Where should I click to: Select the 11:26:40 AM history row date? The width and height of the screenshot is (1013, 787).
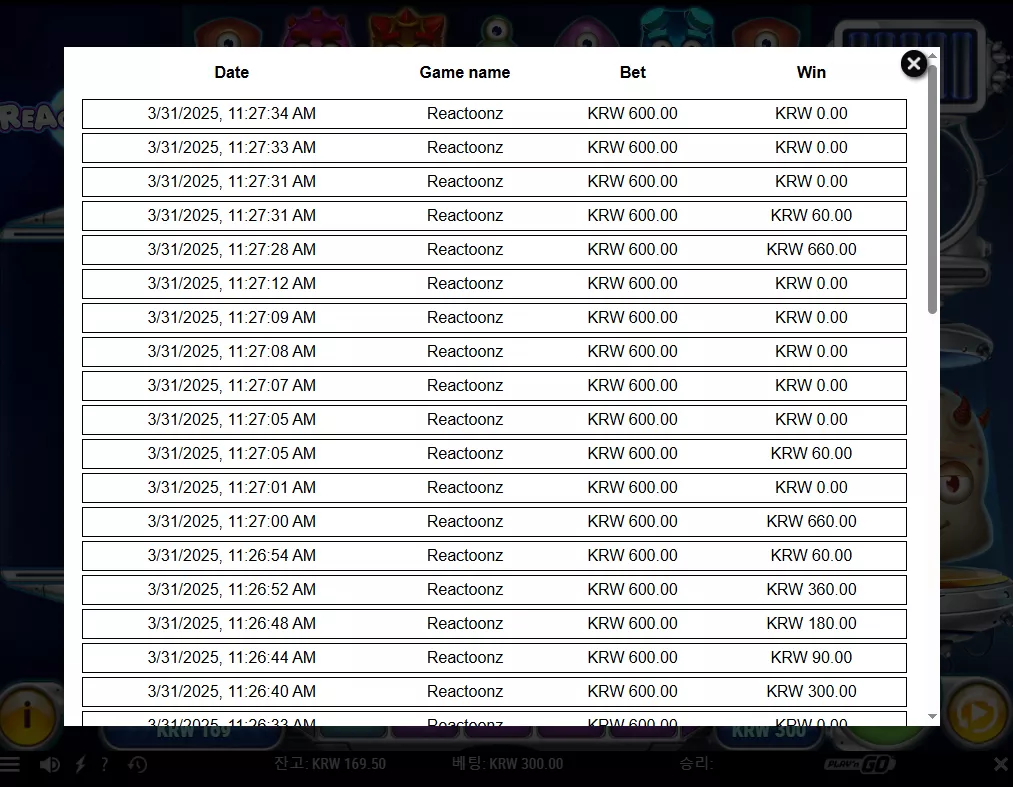tap(231, 691)
